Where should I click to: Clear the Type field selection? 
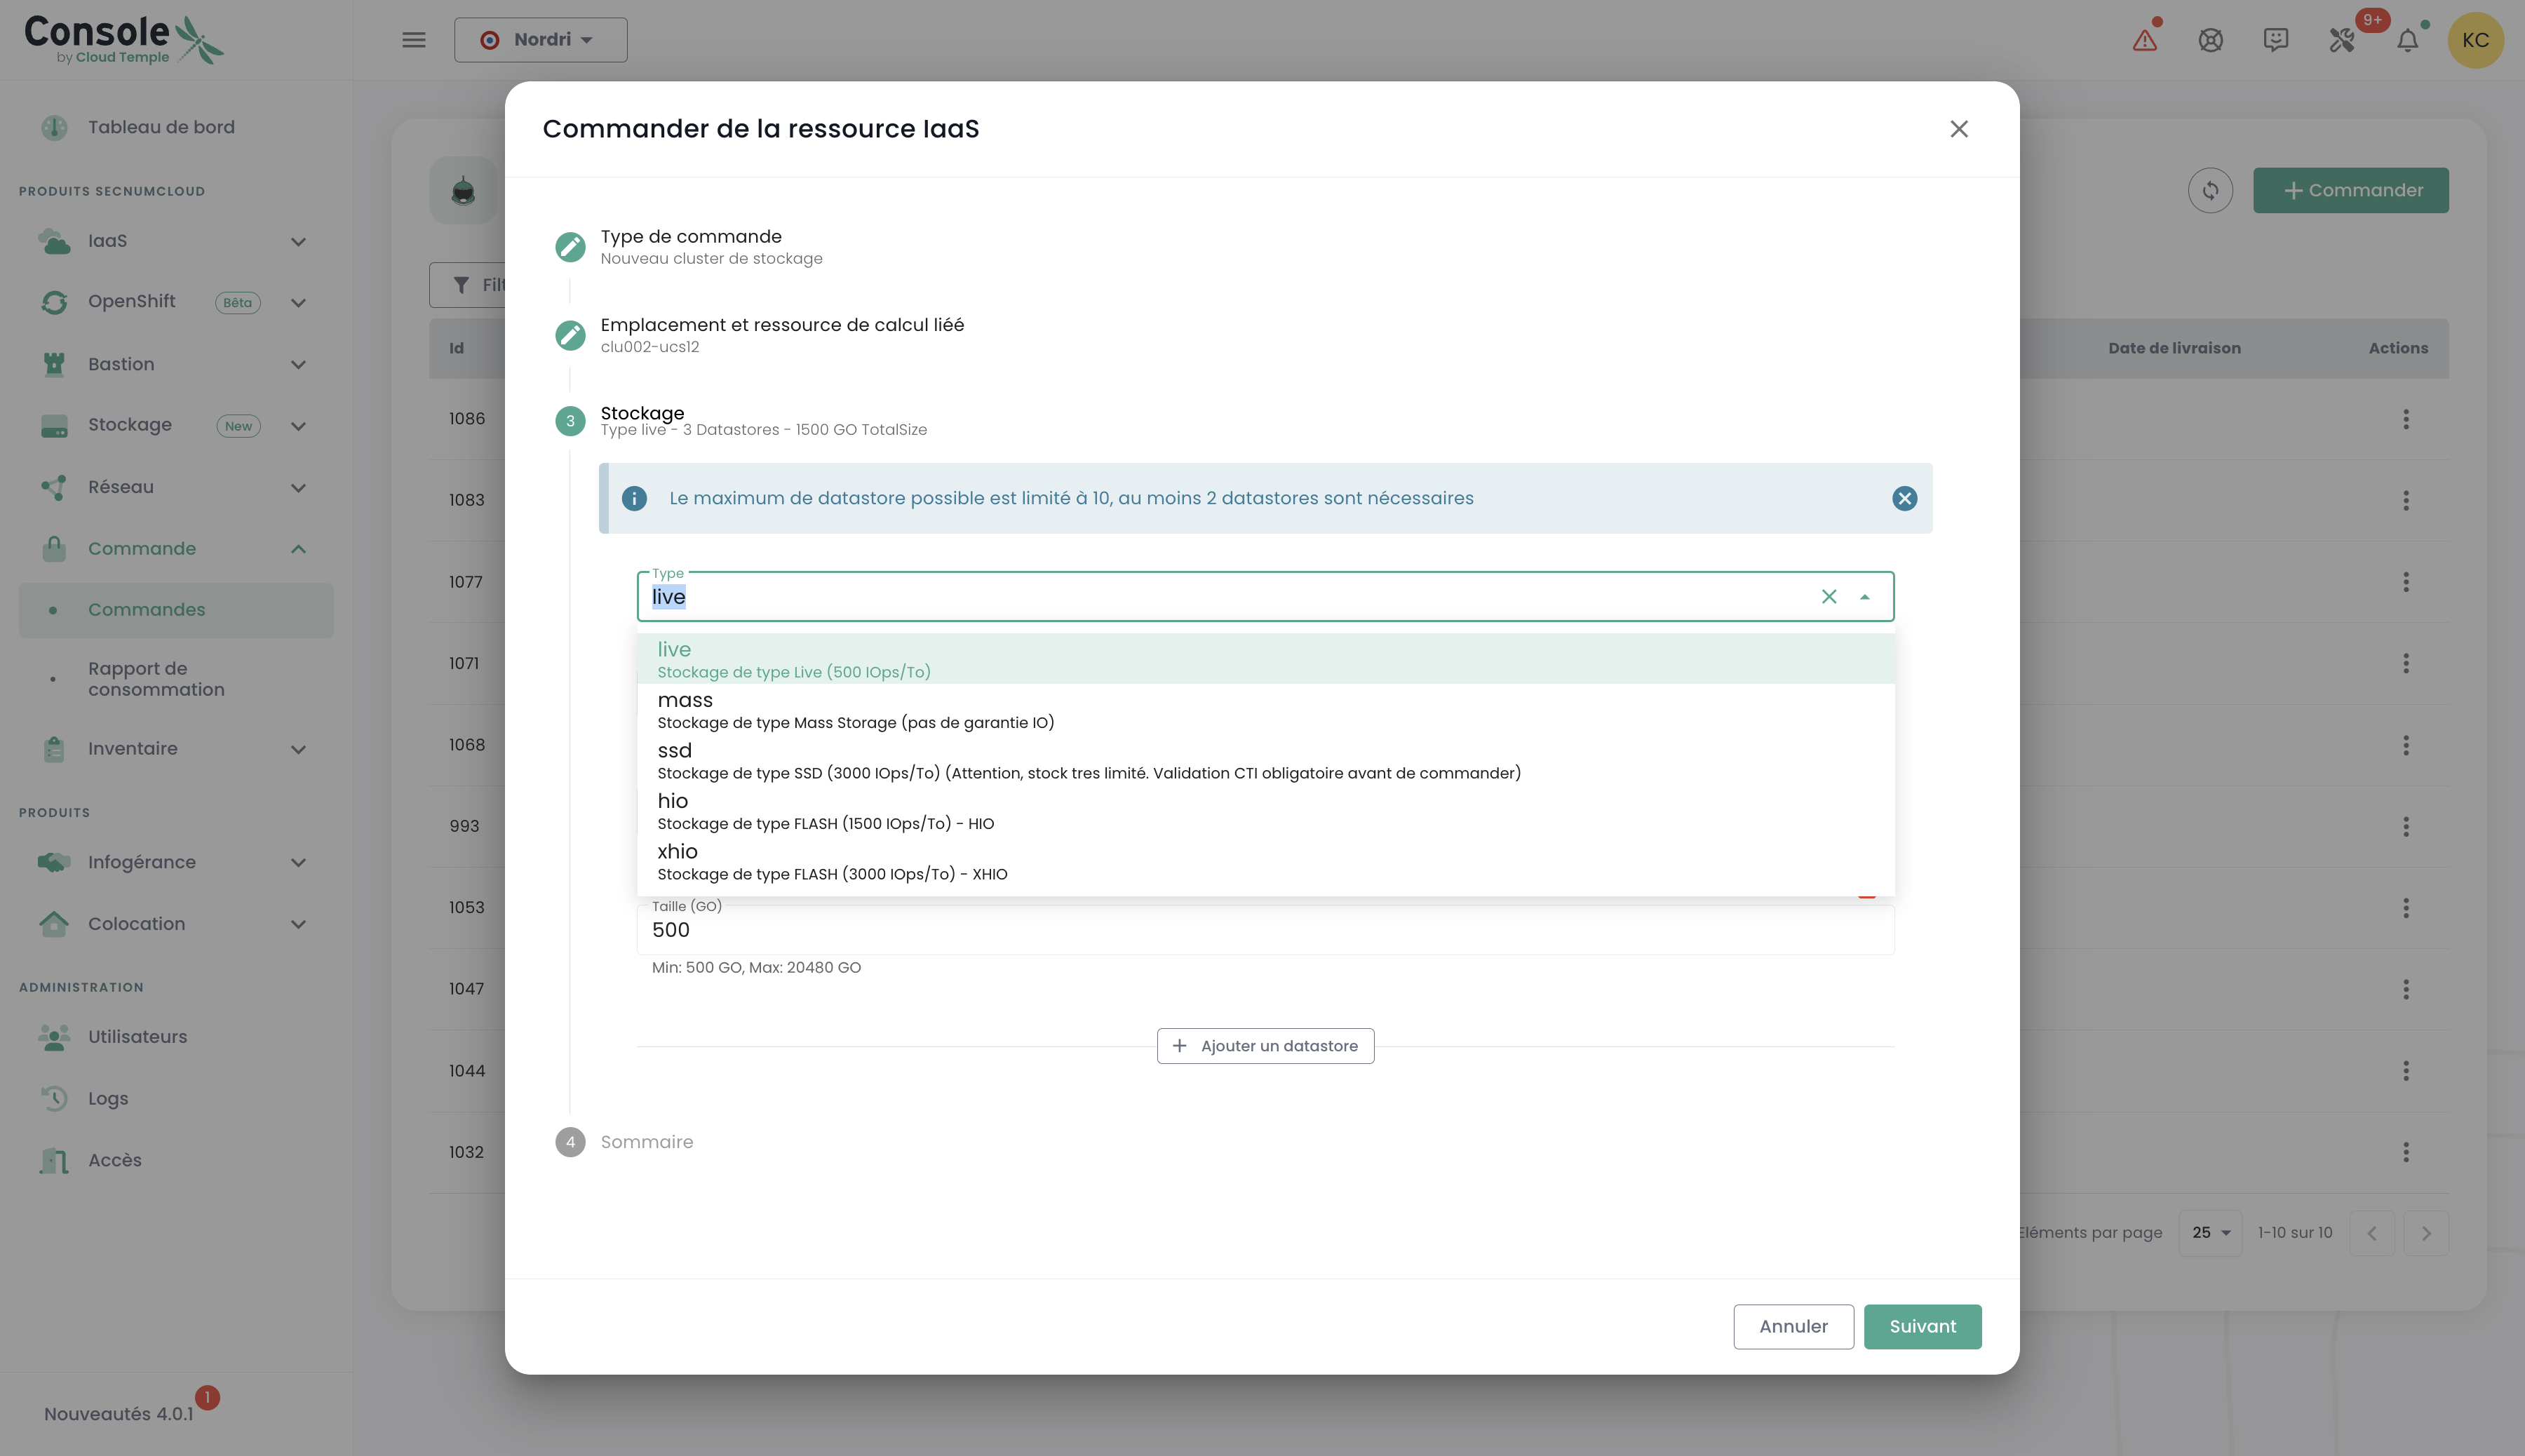click(1829, 597)
